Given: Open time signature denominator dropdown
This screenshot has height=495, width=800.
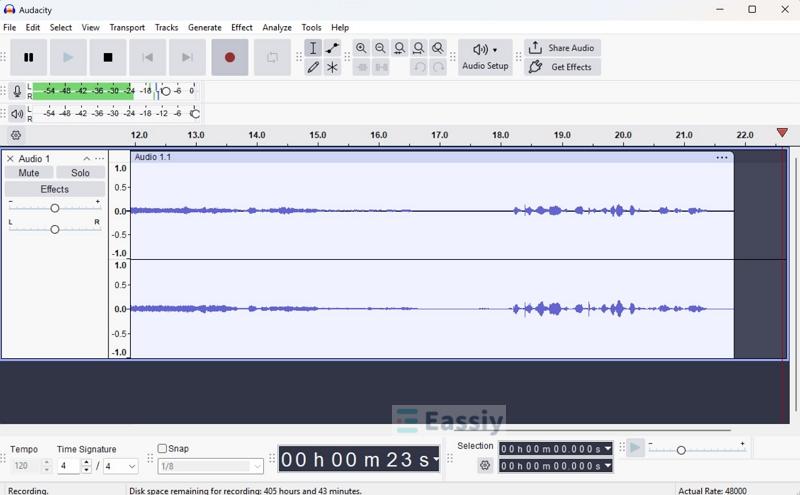Looking at the screenshot, I should [x=120, y=466].
